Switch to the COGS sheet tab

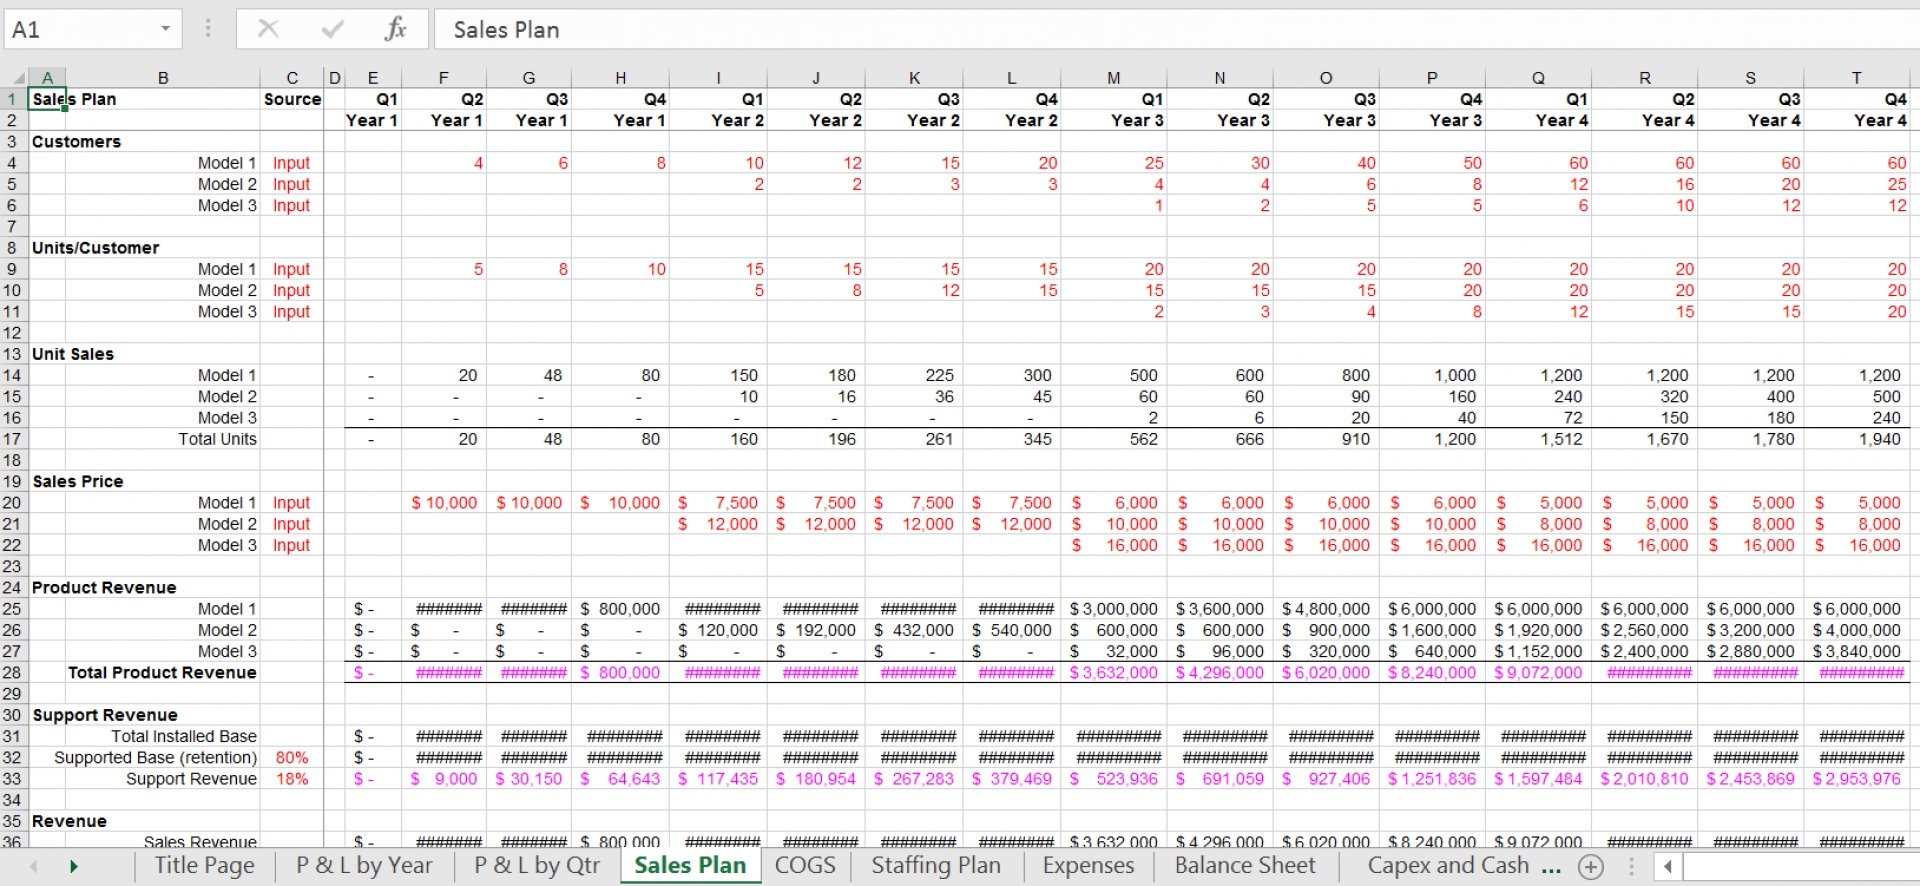pyautogui.click(x=805, y=866)
